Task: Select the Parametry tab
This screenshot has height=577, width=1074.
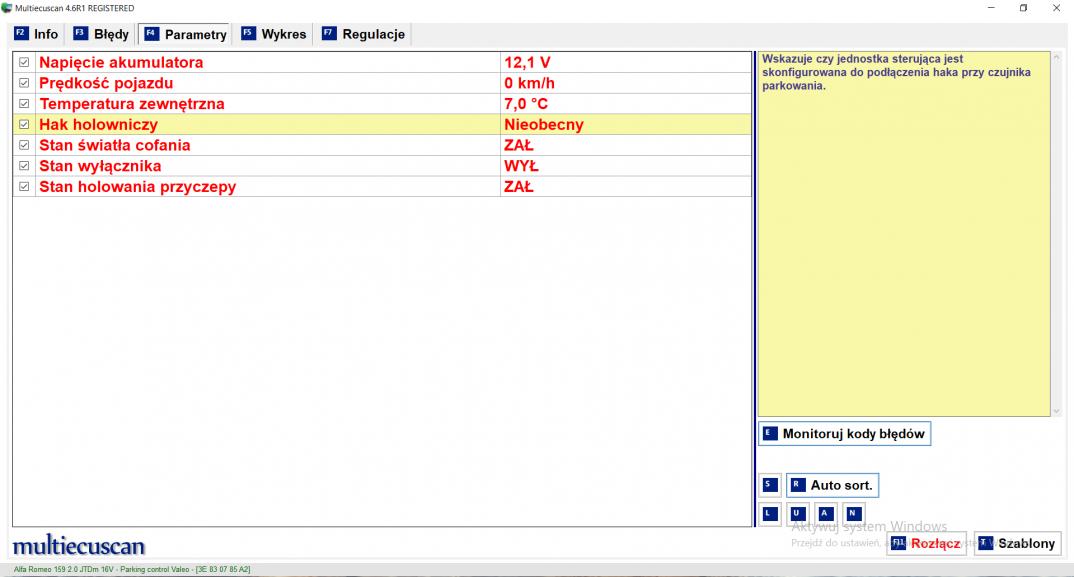Action: pos(185,34)
